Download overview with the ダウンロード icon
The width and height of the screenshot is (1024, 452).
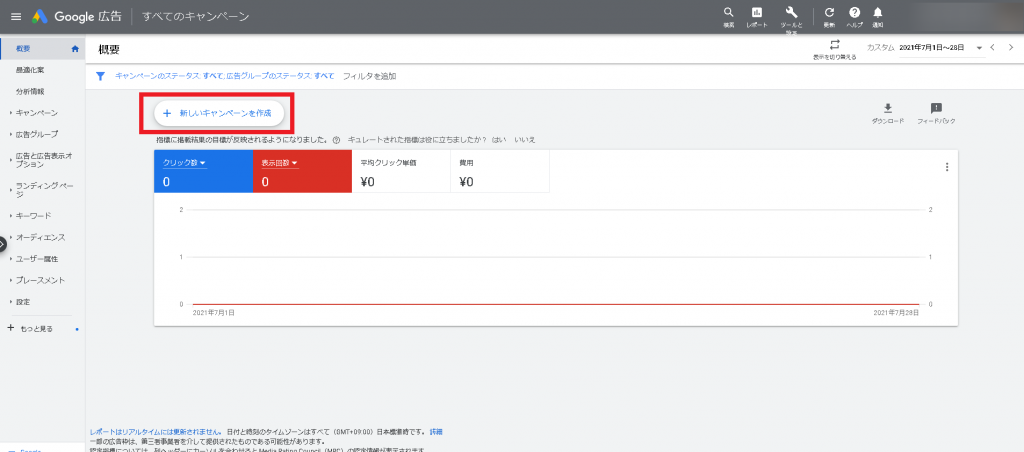click(x=888, y=108)
